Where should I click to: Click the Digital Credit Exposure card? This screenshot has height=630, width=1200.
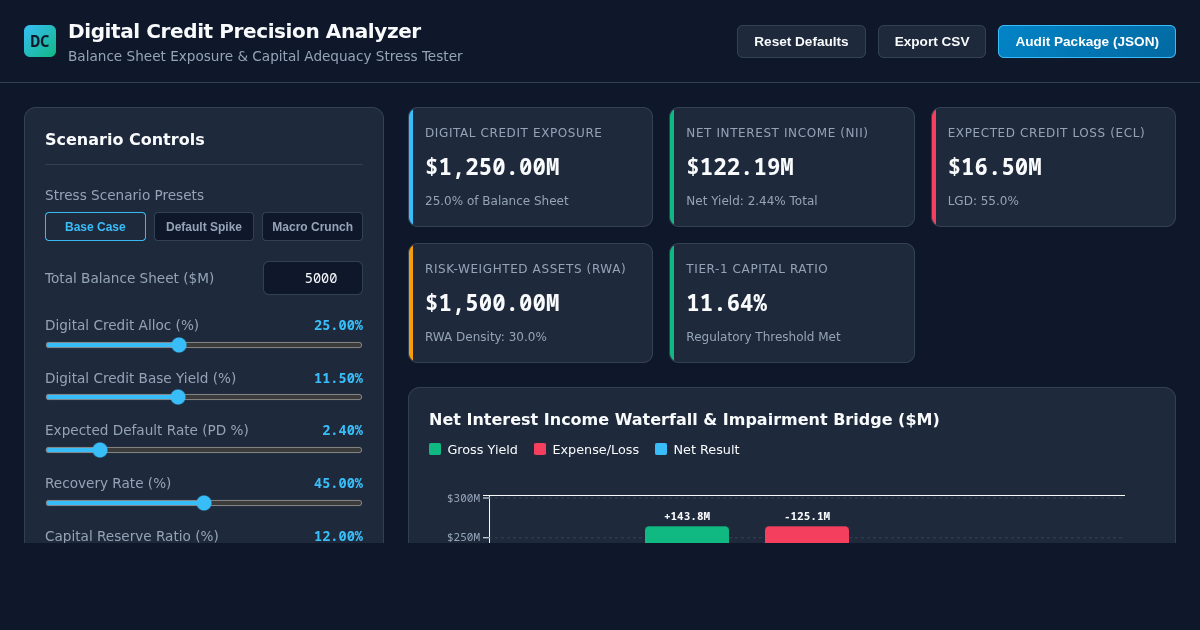click(x=530, y=167)
